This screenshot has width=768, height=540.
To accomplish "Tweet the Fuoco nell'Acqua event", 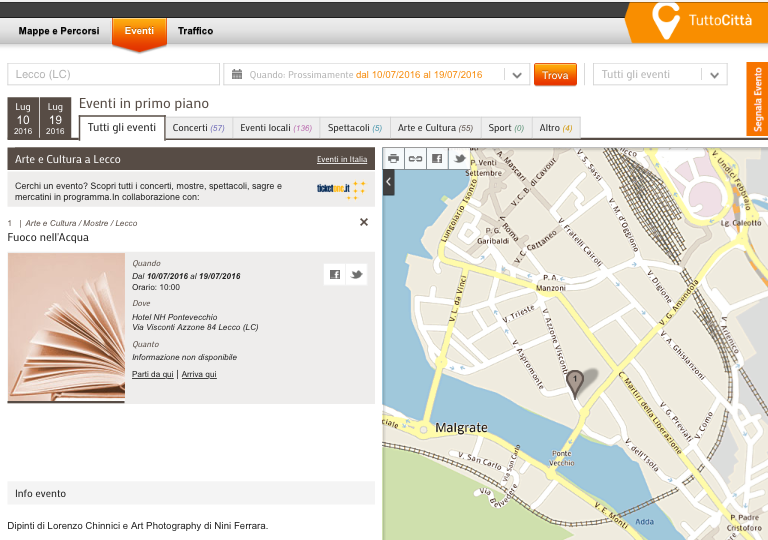I will click(x=357, y=275).
